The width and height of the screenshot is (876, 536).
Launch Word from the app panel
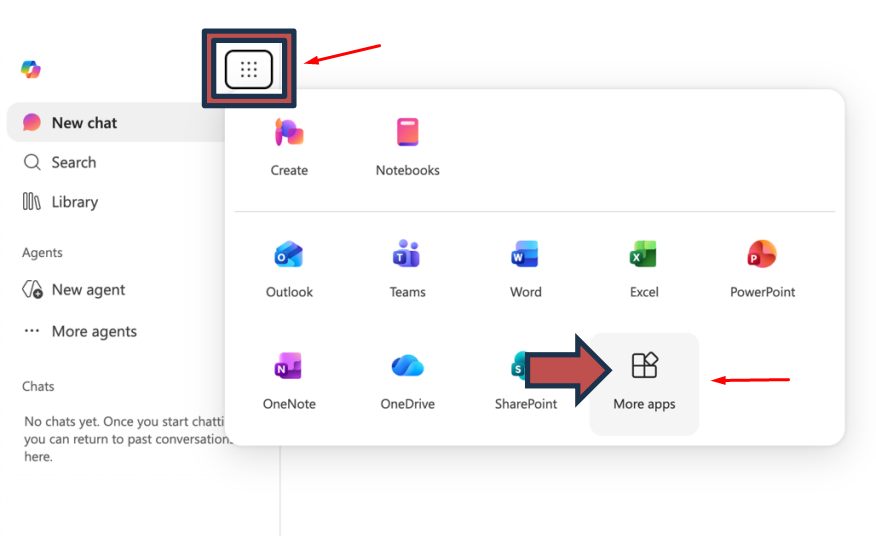pos(526,269)
